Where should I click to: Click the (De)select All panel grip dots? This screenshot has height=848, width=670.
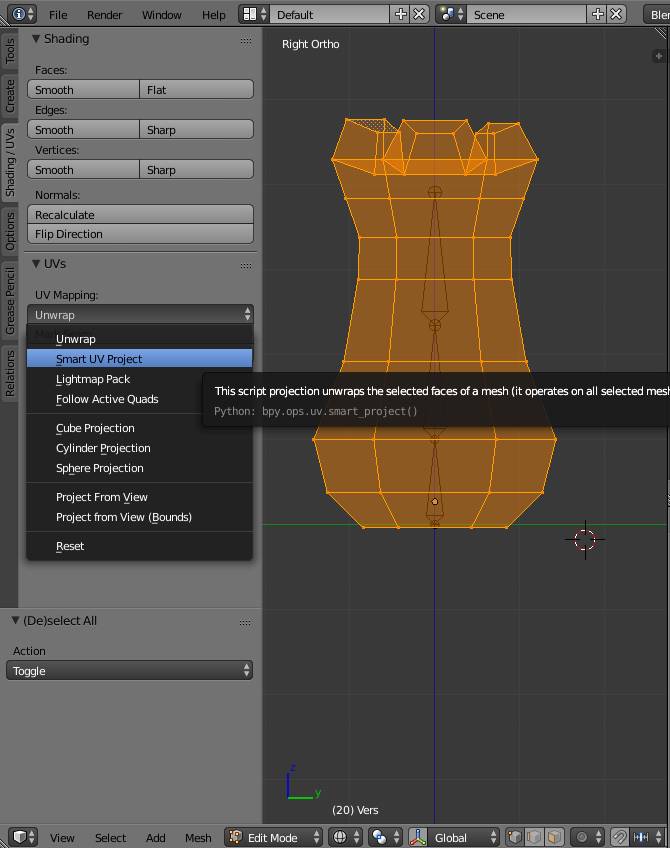[x=245, y=622]
